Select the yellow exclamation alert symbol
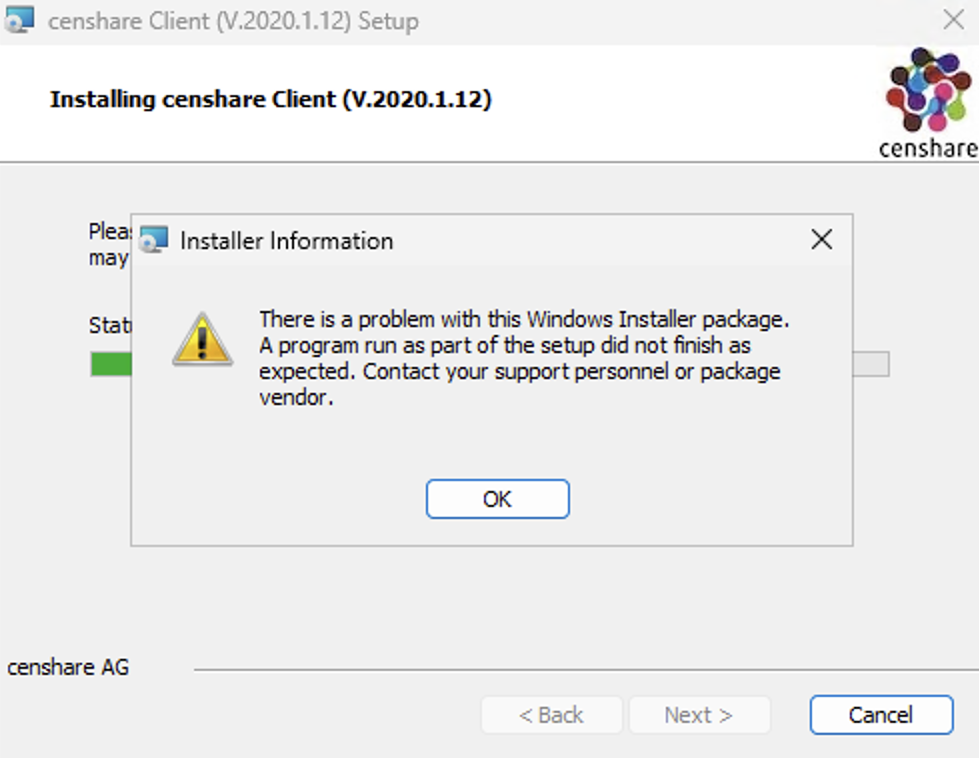Viewport: 979px width, 758px height. [203, 340]
